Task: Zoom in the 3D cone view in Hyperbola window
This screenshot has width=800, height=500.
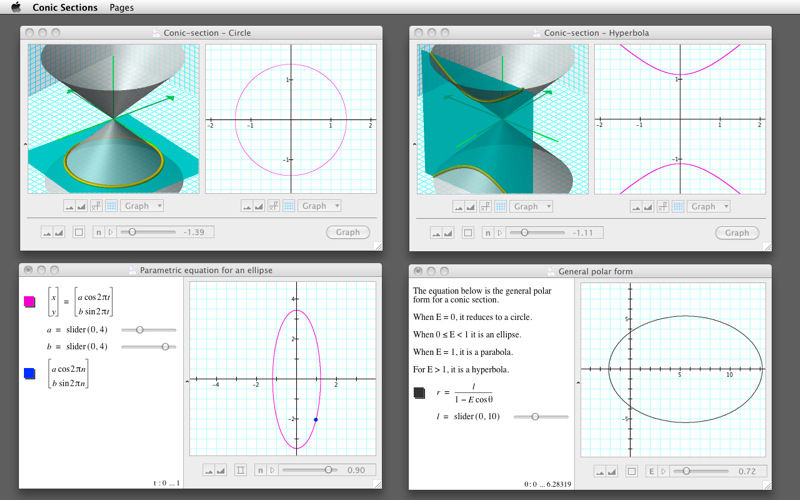Action: click(470, 207)
